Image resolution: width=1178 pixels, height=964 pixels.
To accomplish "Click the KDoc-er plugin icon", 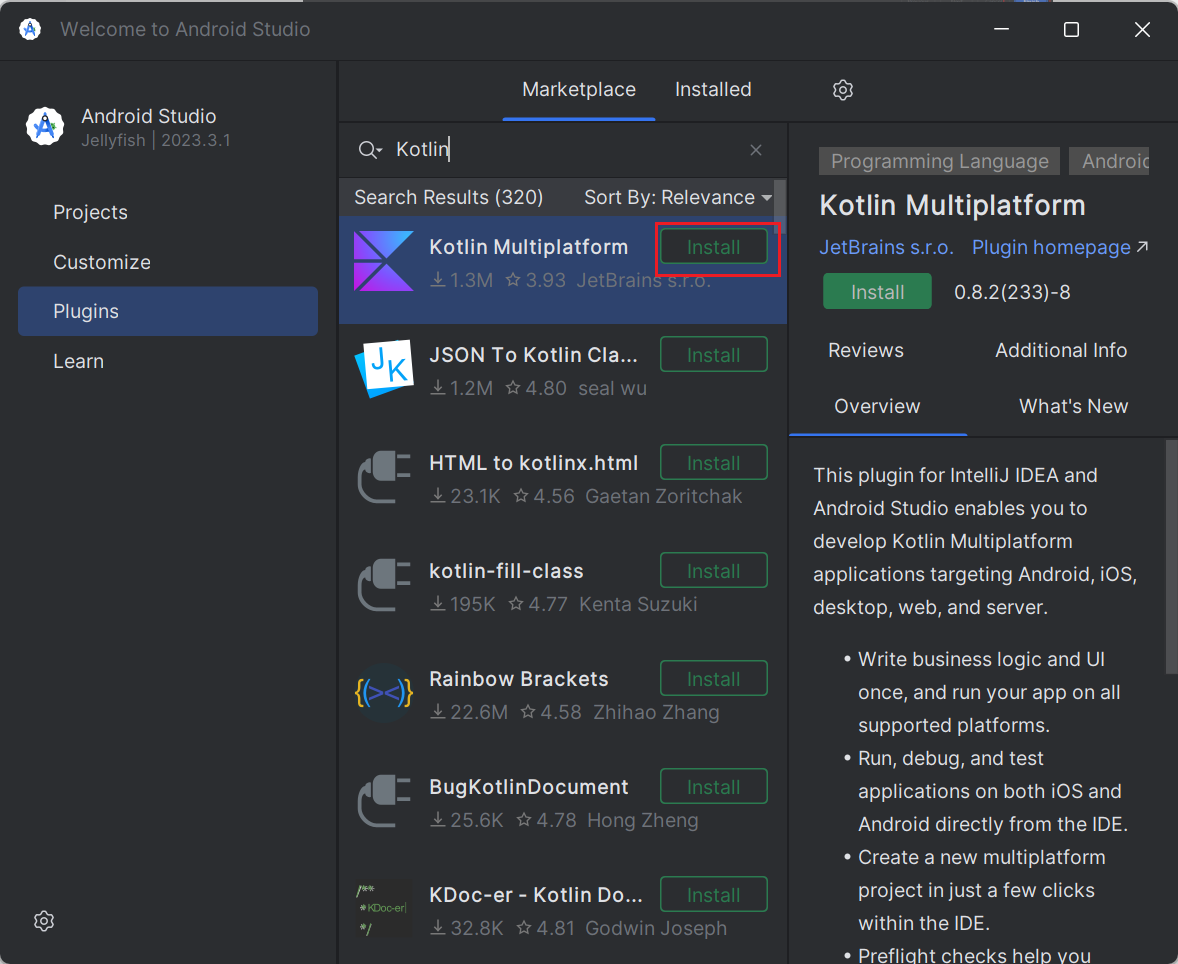I will pos(384,909).
